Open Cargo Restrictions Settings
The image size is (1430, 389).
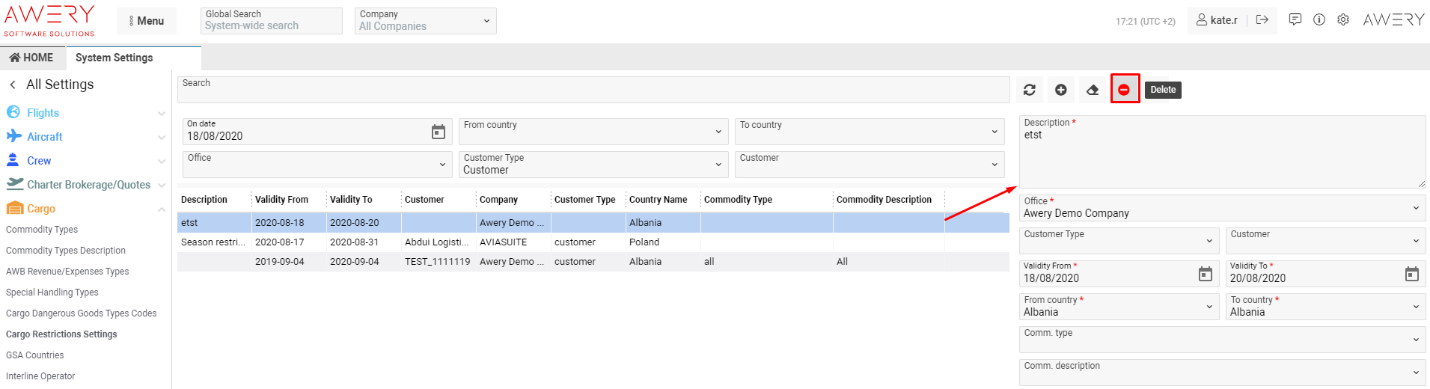pyautogui.click(x=61, y=334)
